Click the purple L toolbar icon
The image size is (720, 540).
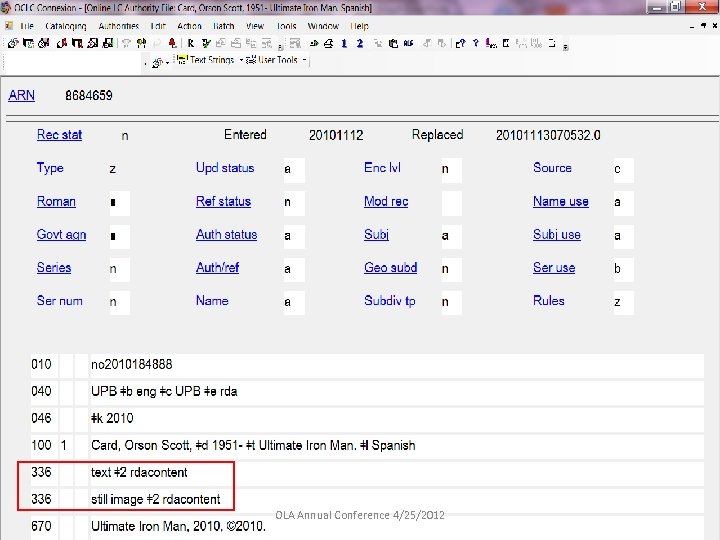[x=491, y=43]
